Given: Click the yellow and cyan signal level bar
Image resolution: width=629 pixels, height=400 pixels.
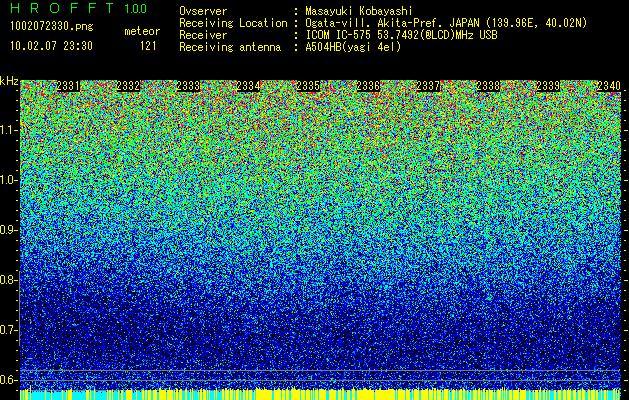Looking at the screenshot, I should pos(320,394).
